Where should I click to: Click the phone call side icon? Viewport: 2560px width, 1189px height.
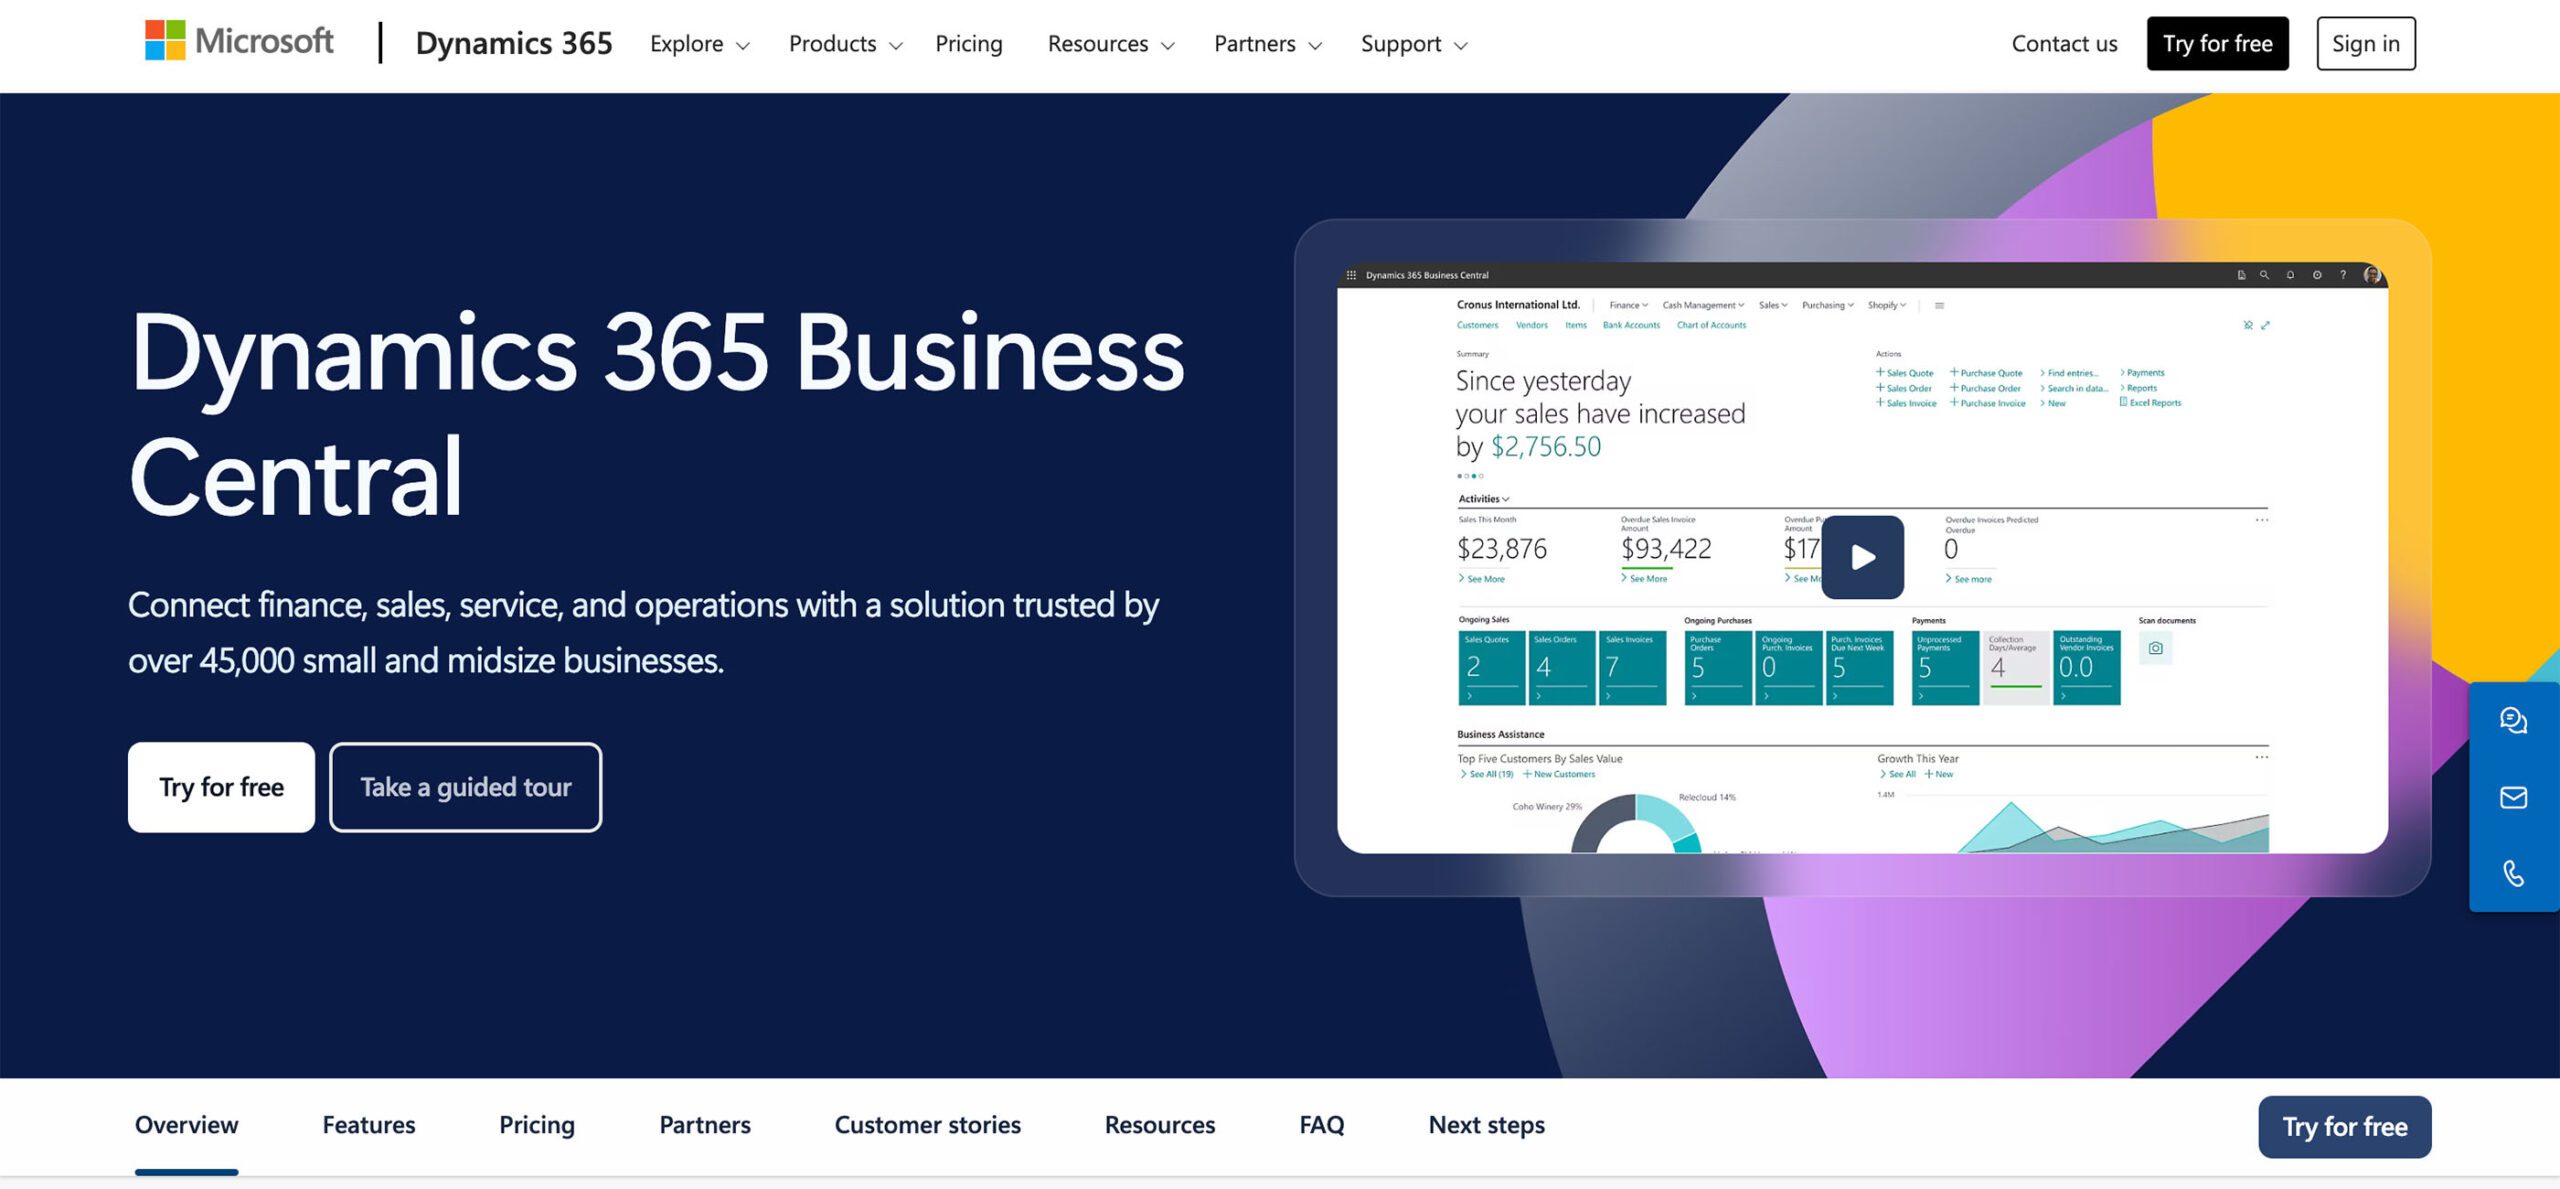[2513, 873]
